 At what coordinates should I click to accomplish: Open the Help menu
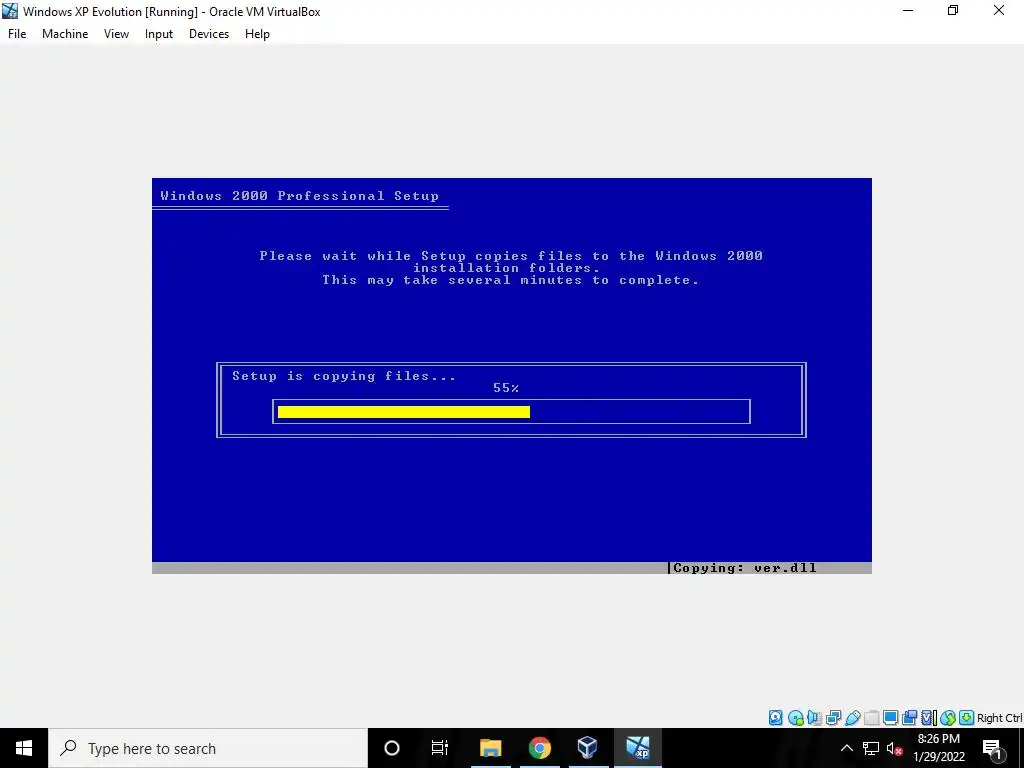[257, 34]
